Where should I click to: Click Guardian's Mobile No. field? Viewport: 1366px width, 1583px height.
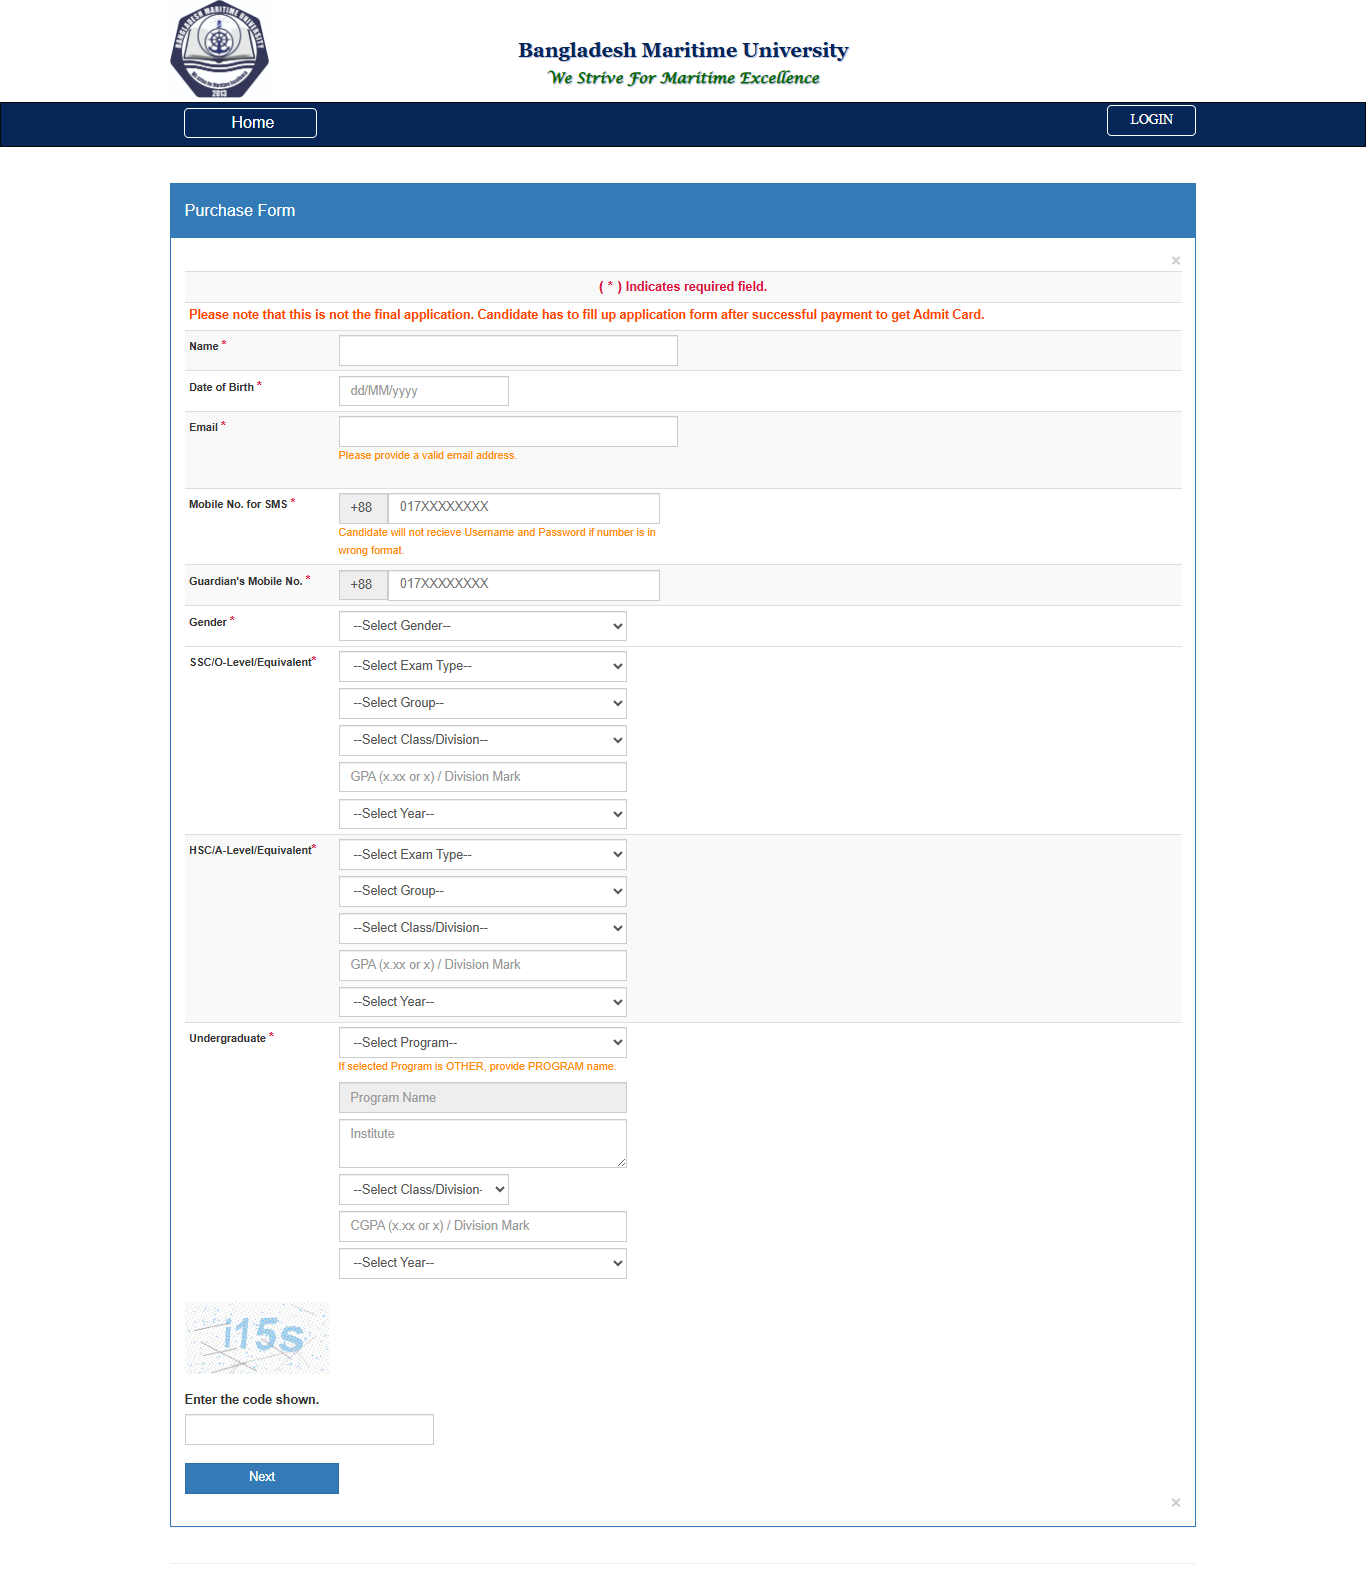pos(523,585)
